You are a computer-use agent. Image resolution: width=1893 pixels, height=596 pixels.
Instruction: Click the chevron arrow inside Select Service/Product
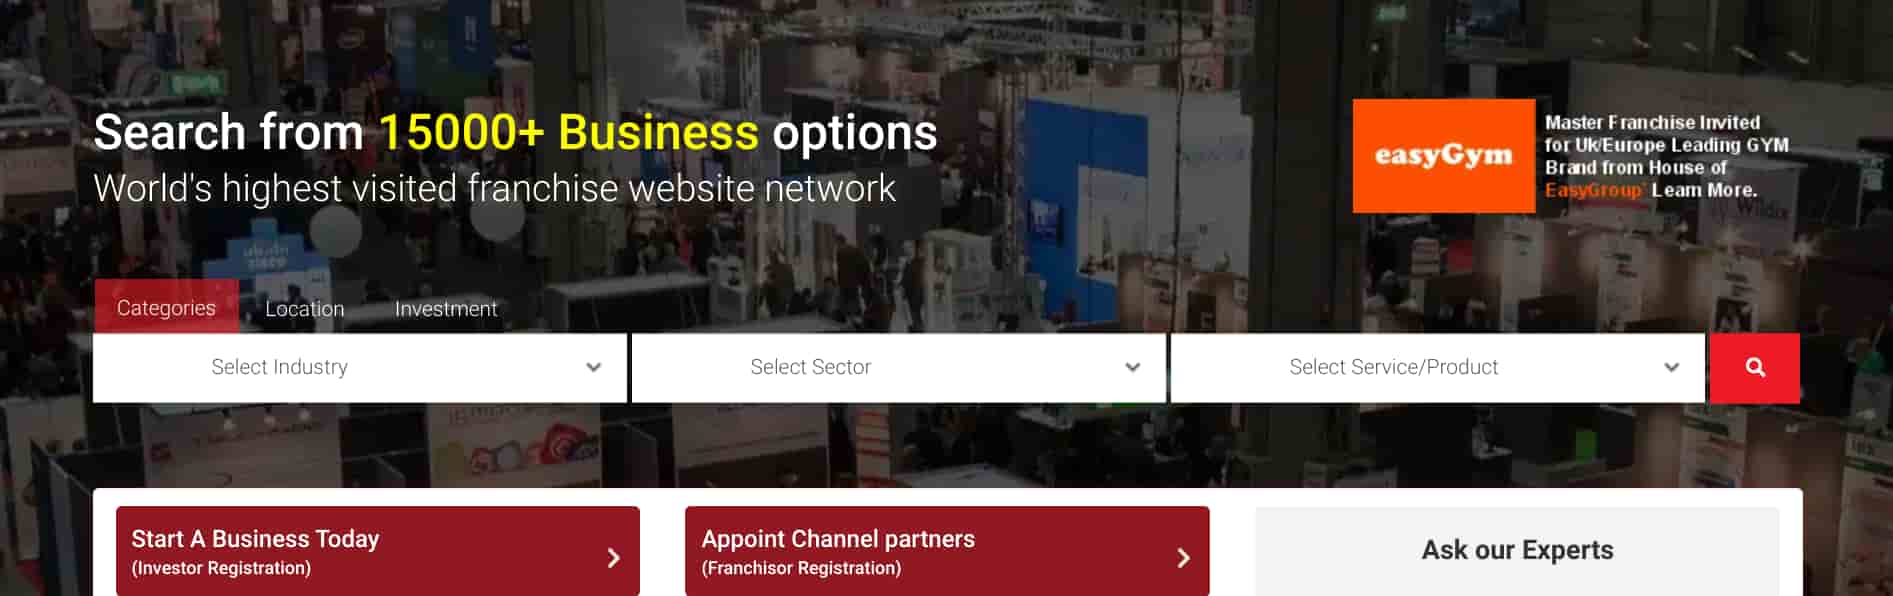tap(1672, 368)
